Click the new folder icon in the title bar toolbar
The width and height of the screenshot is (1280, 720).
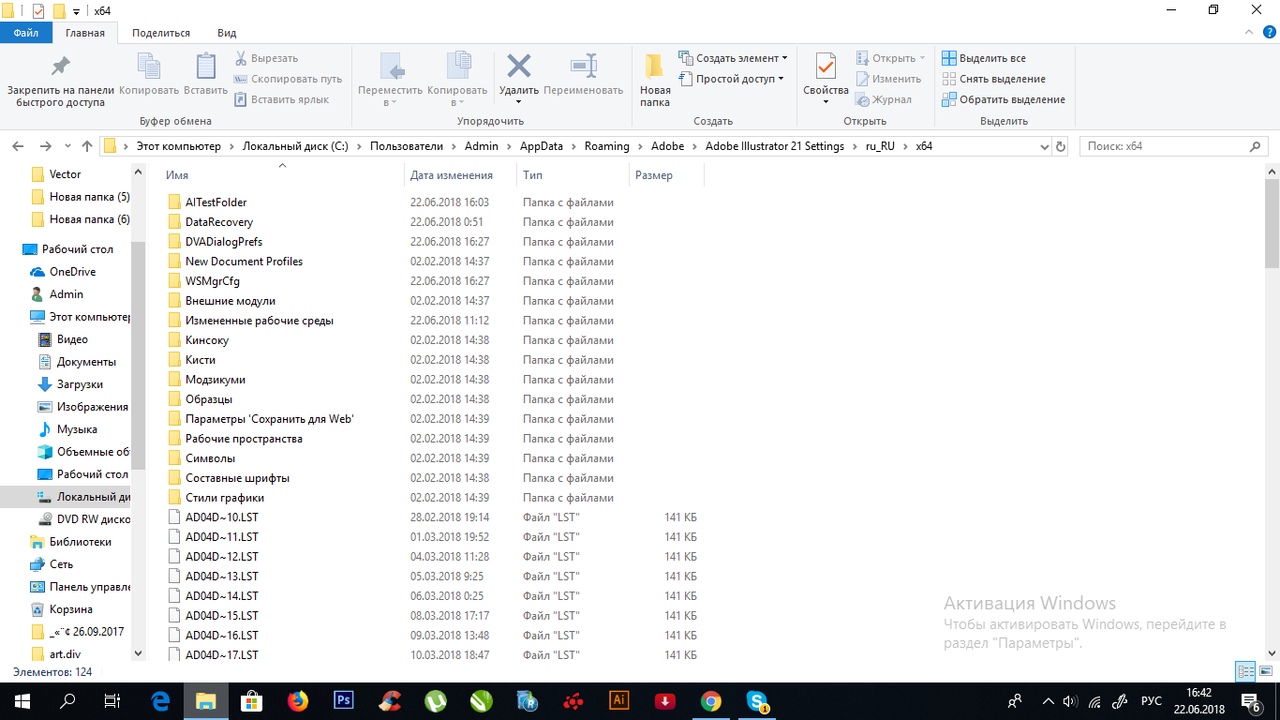pos(59,11)
